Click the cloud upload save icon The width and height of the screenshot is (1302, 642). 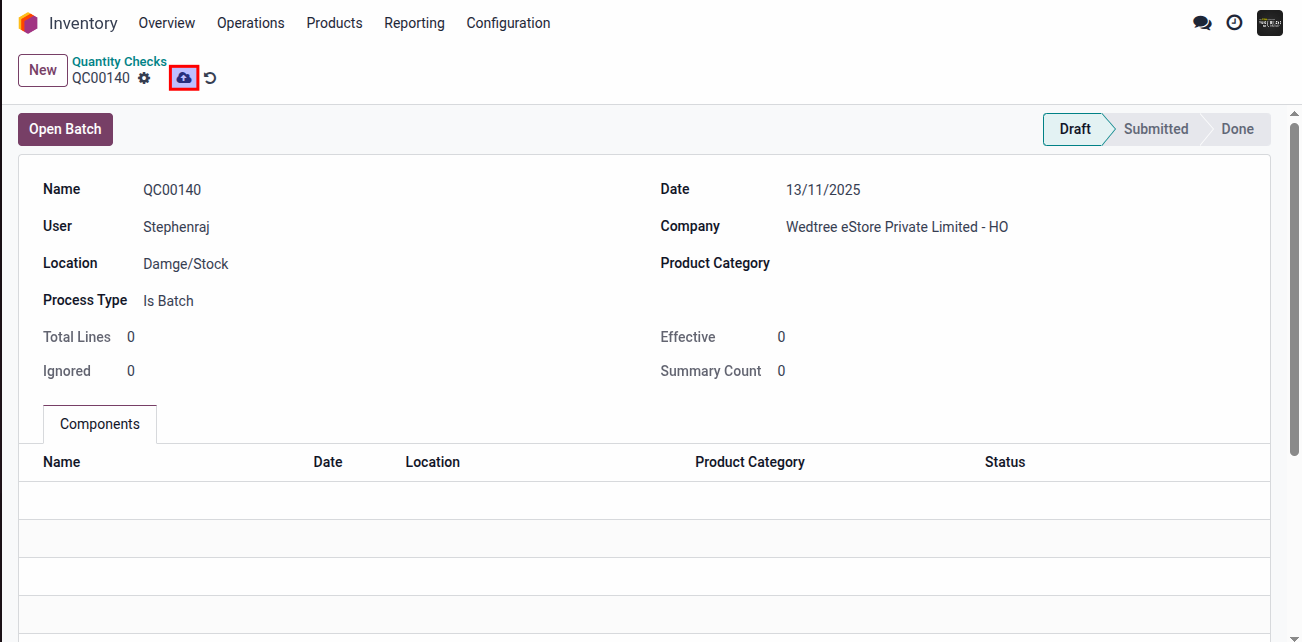(x=184, y=78)
